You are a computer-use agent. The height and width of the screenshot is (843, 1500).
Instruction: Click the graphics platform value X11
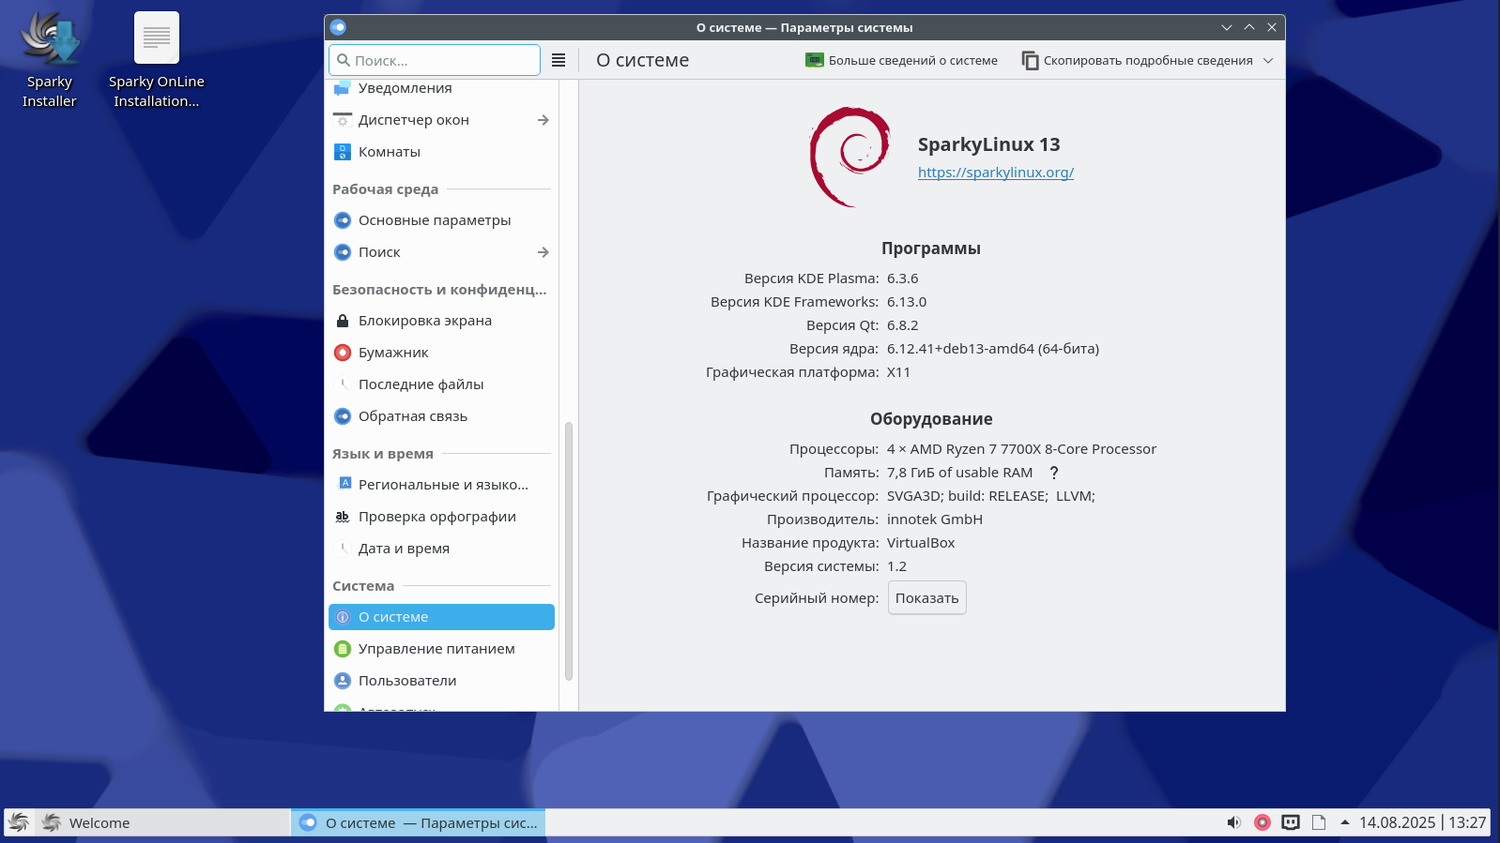899,372
